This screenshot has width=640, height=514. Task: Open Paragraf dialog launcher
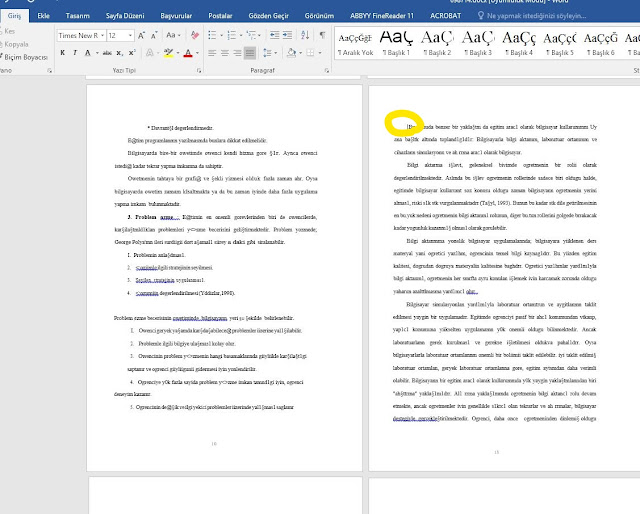(x=327, y=71)
